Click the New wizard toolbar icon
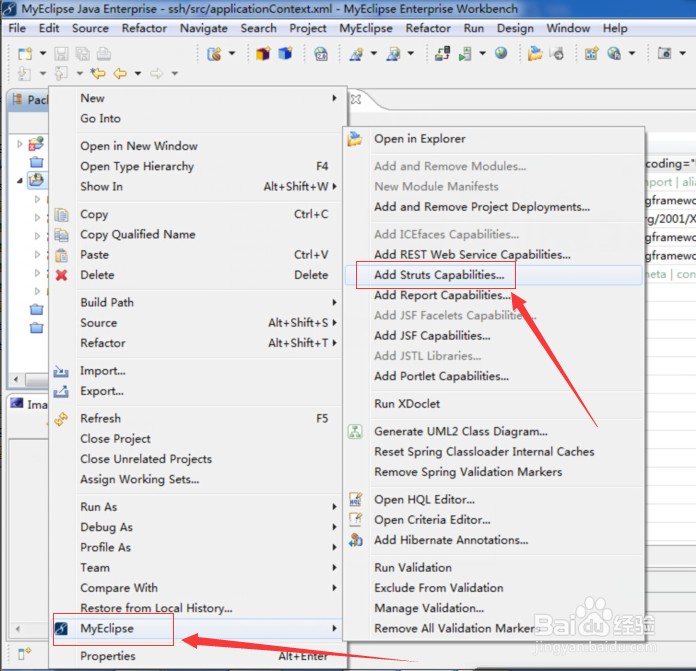The width and height of the screenshot is (696, 671). pos(25,54)
